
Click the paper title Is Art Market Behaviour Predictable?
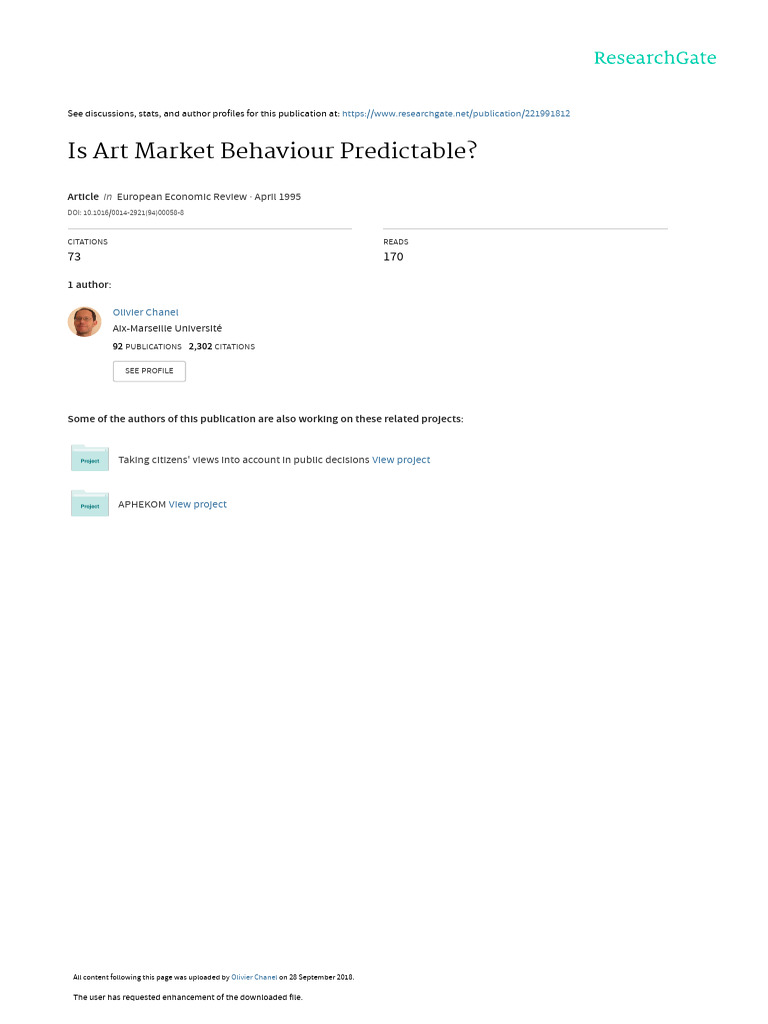[x=272, y=152]
